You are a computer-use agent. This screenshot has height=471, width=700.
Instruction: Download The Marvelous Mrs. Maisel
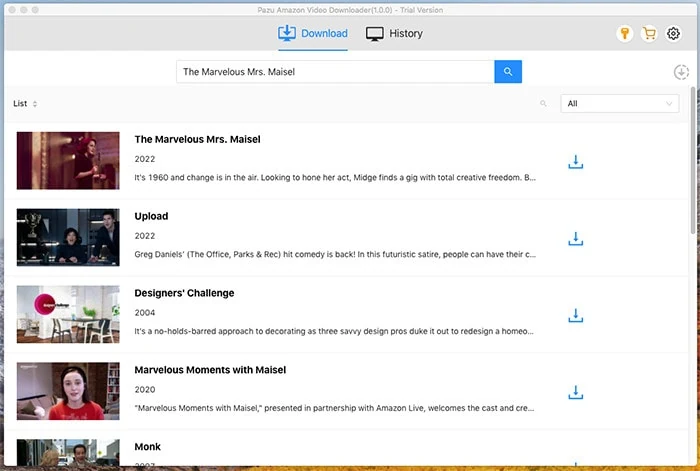pyautogui.click(x=575, y=162)
